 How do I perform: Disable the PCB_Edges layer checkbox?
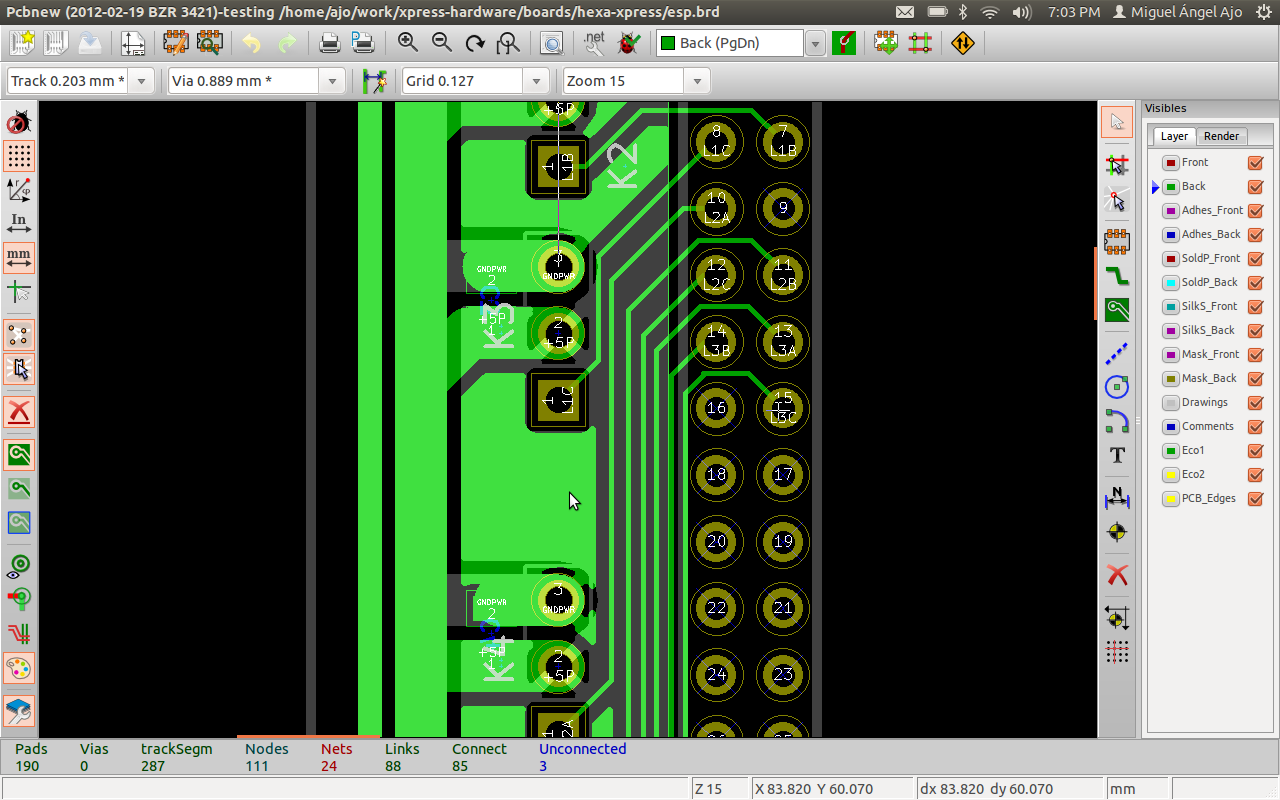tap(1255, 499)
